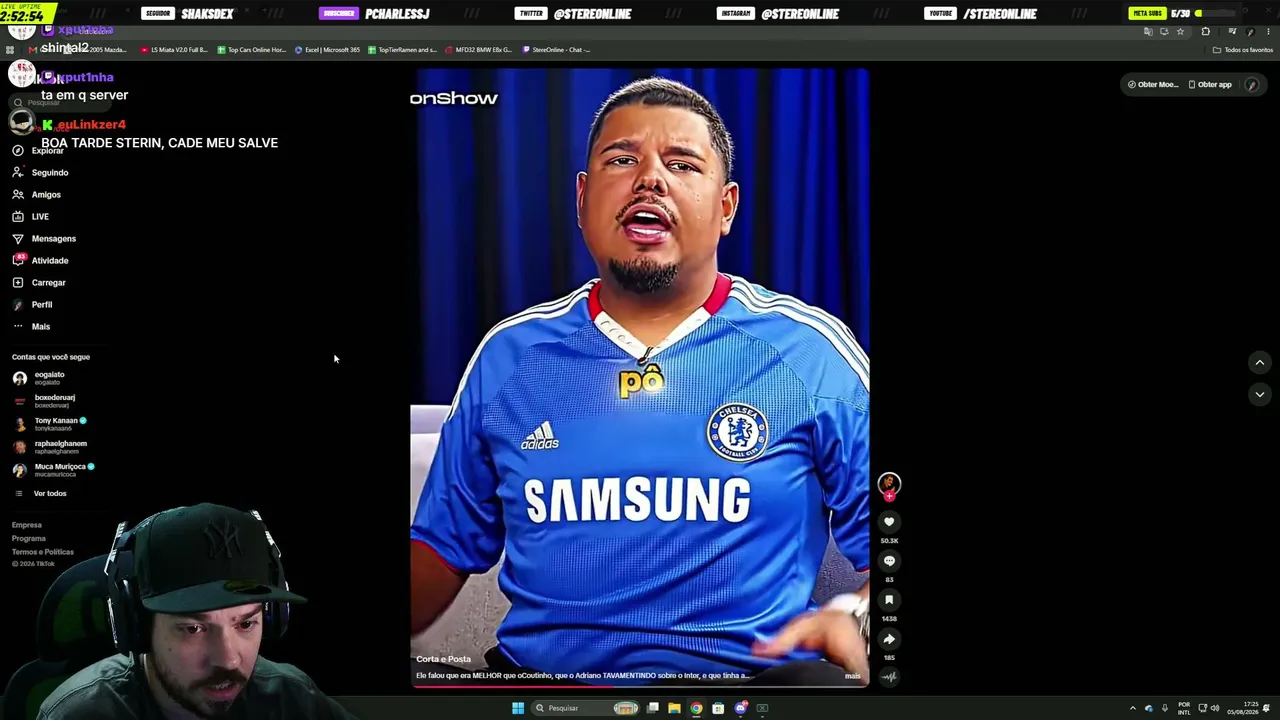
Task: Open TopTierRamen bookmark
Action: pos(402,50)
